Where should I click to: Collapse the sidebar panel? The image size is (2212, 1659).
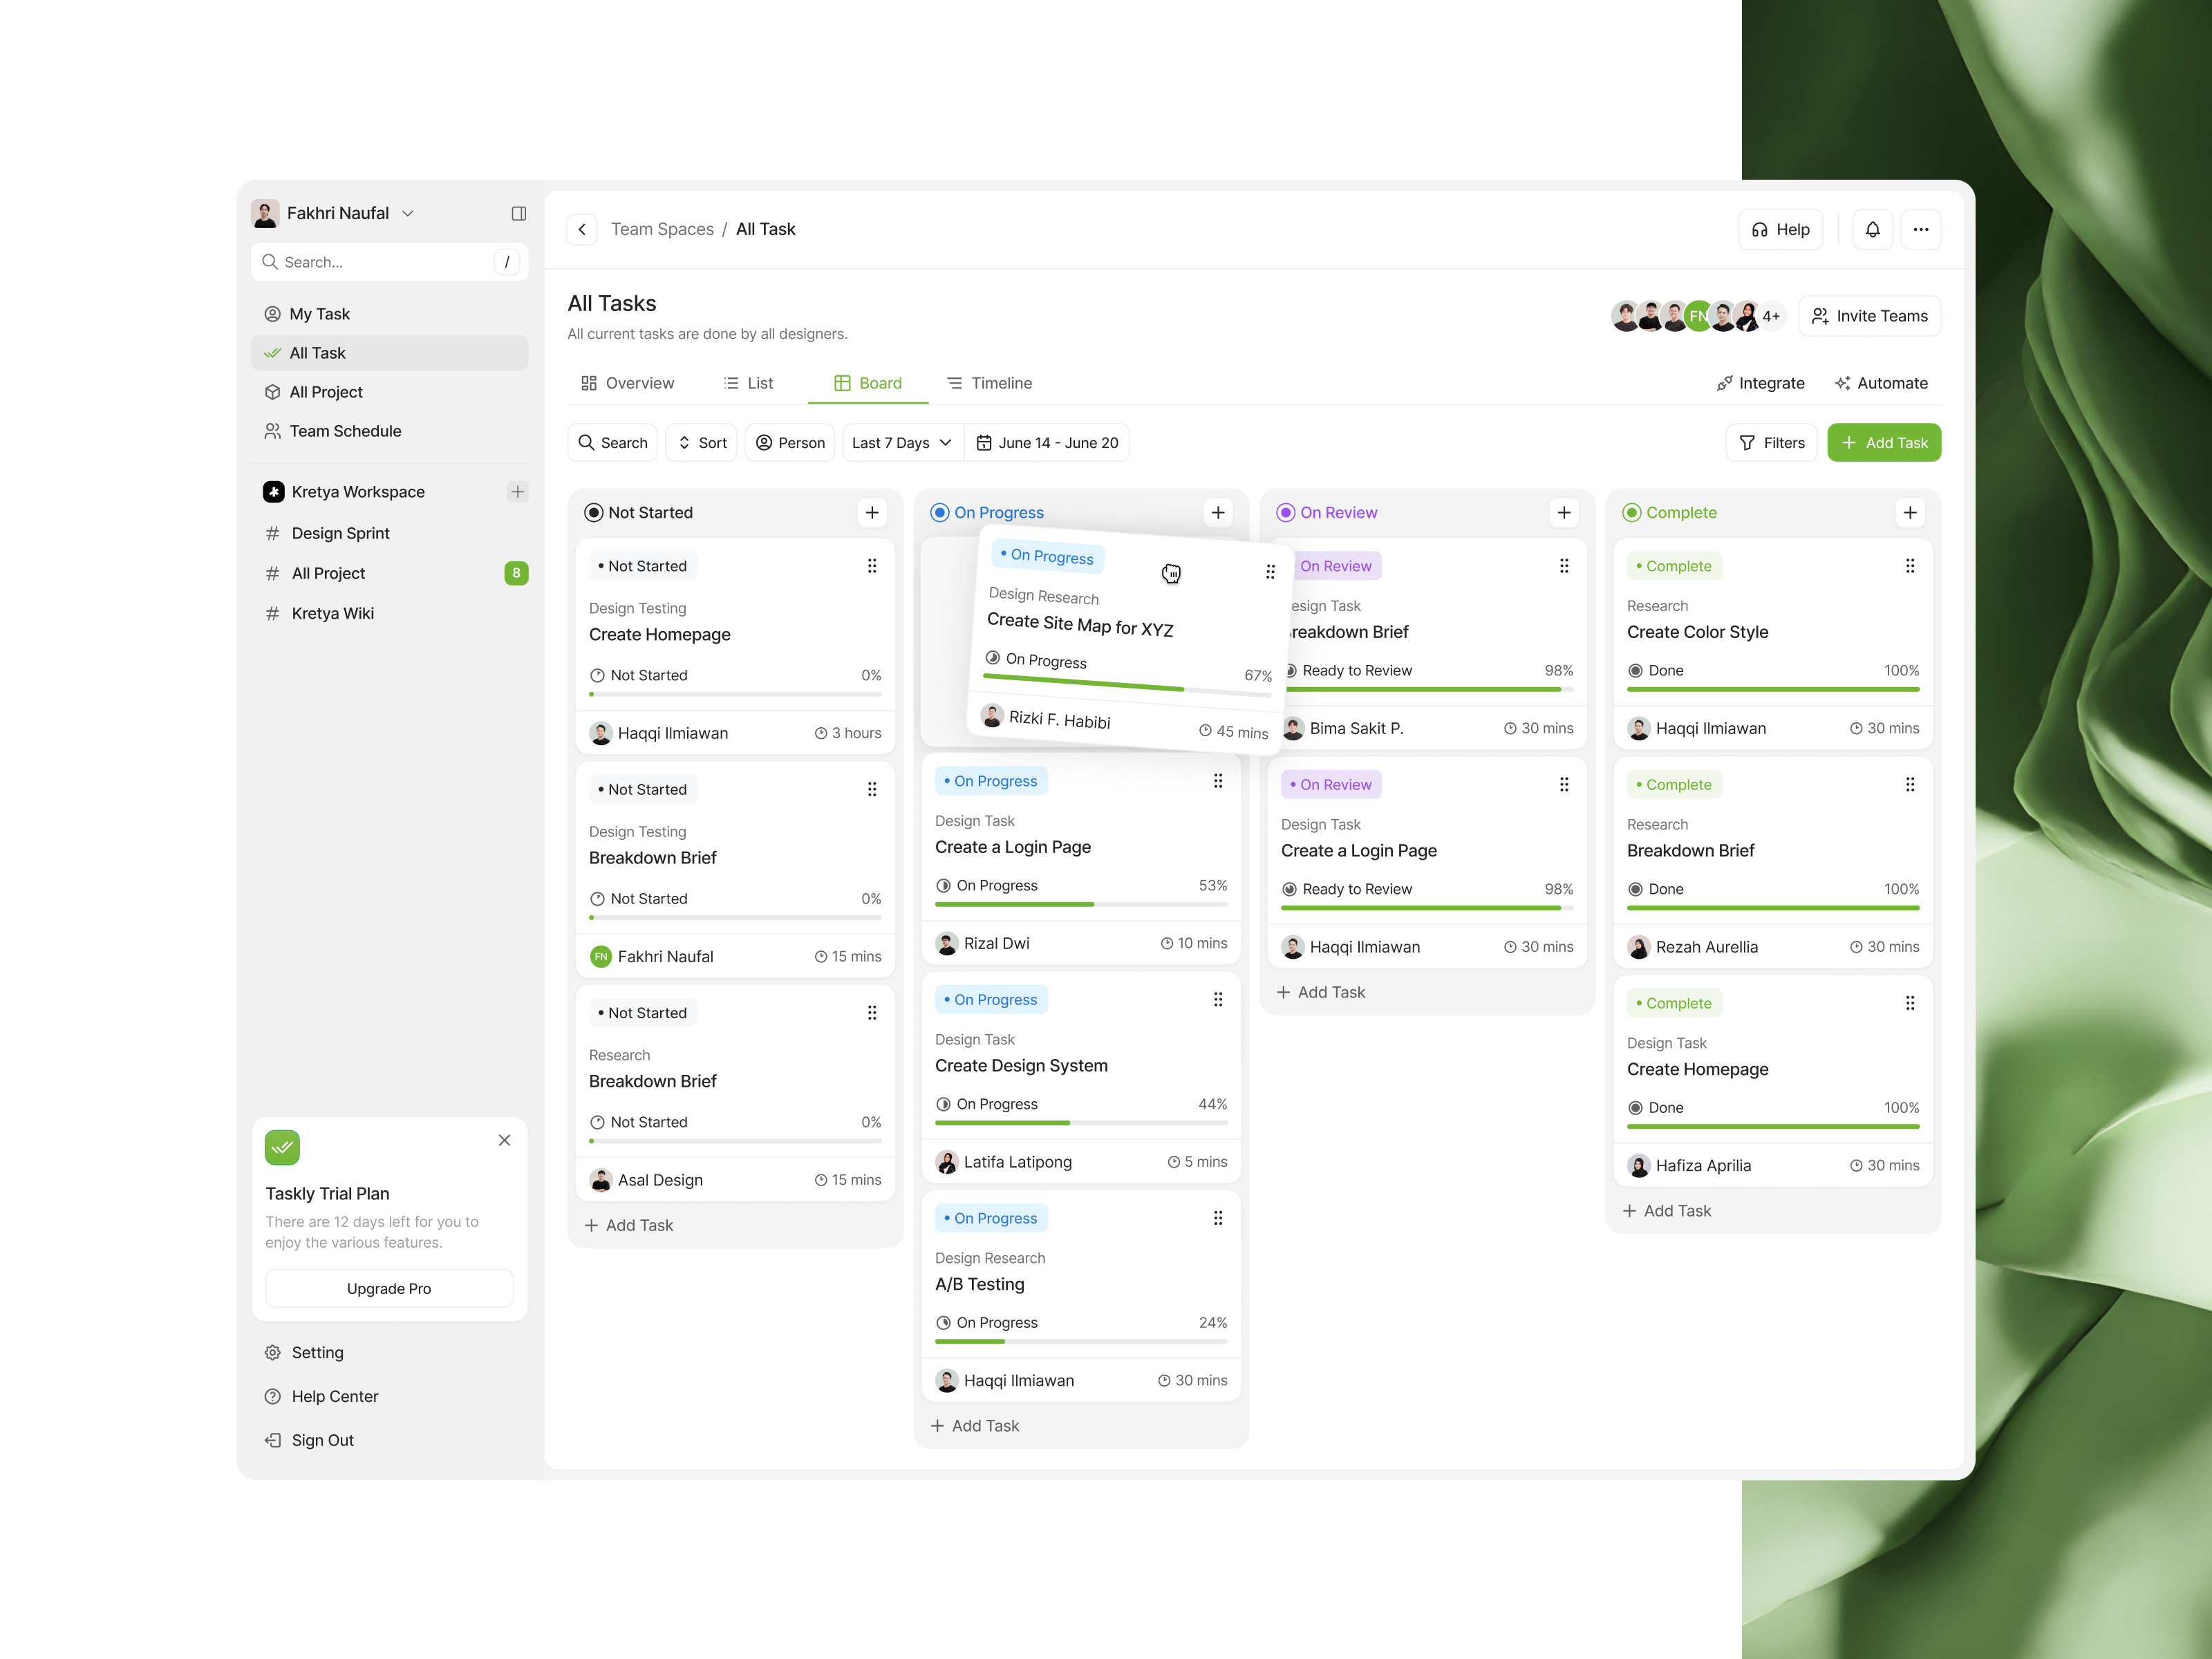click(x=519, y=213)
